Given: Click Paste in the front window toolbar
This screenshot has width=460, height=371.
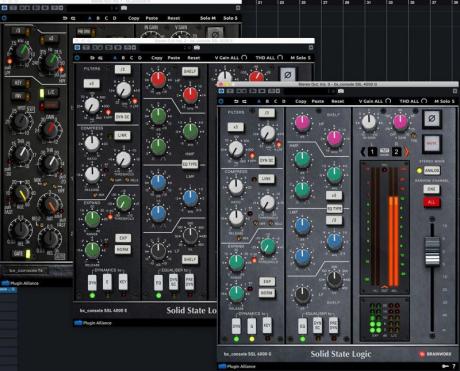Looking at the screenshot, I should click(x=318, y=101).
